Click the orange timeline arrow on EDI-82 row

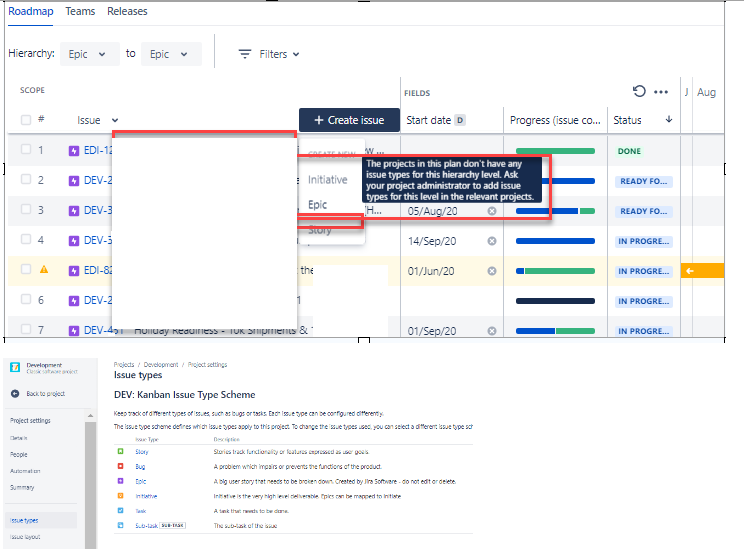coord(690,270)
